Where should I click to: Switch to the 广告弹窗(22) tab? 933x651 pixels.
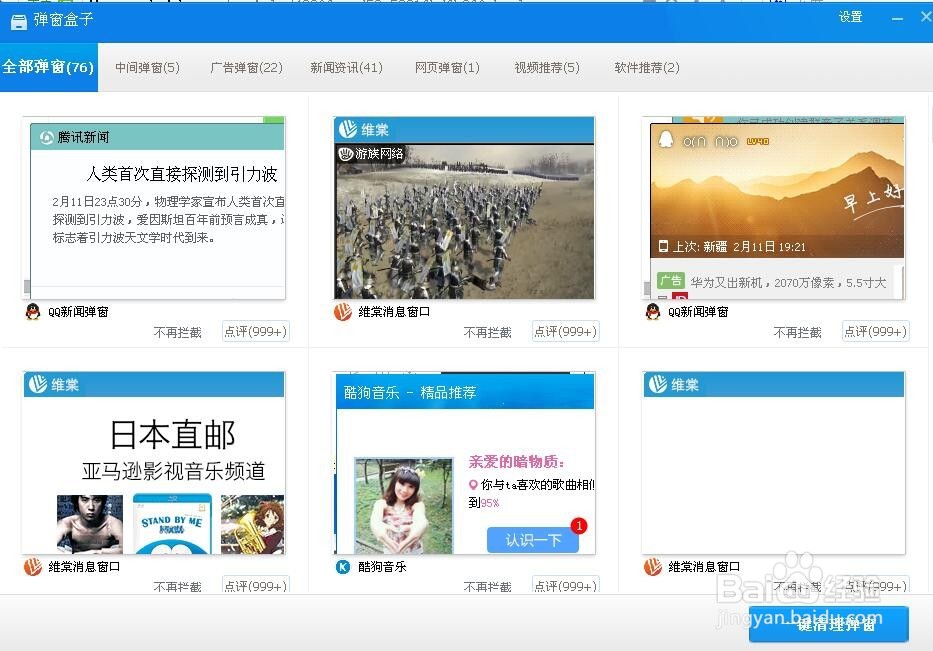click(x=246, y=68)
